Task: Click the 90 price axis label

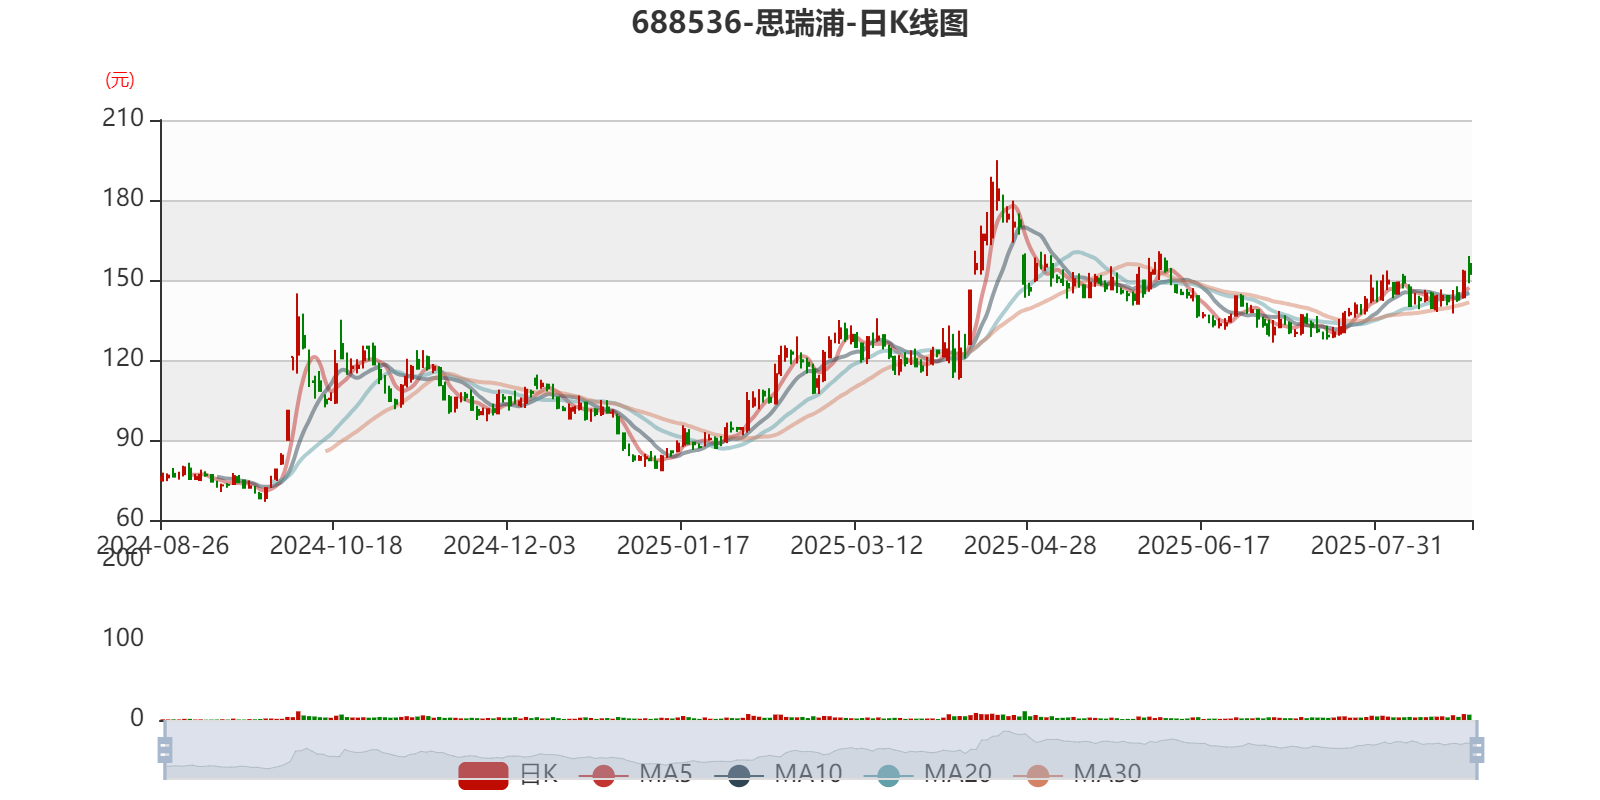Action: 130,438
